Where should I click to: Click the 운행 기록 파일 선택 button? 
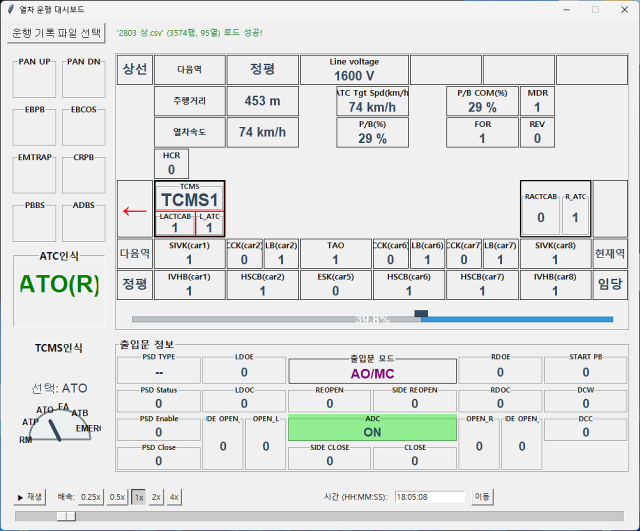[x=56, y=33]
